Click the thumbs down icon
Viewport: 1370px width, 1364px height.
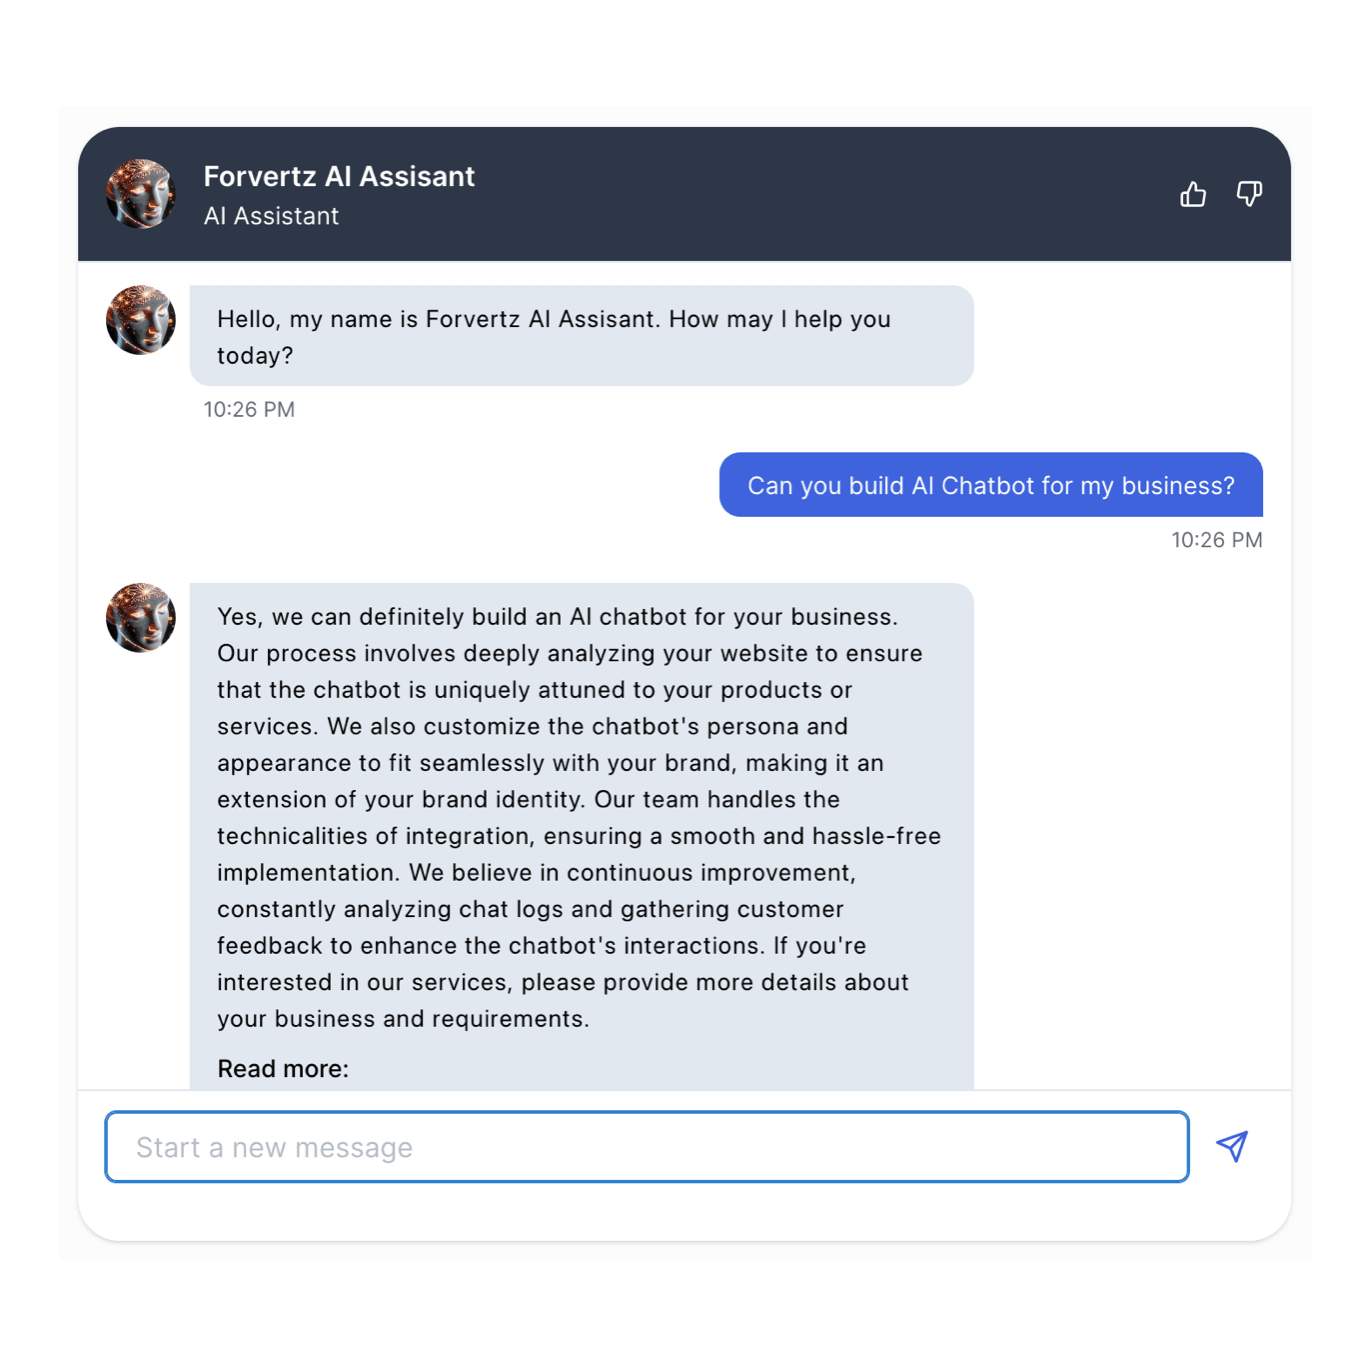coord(1249,194)
